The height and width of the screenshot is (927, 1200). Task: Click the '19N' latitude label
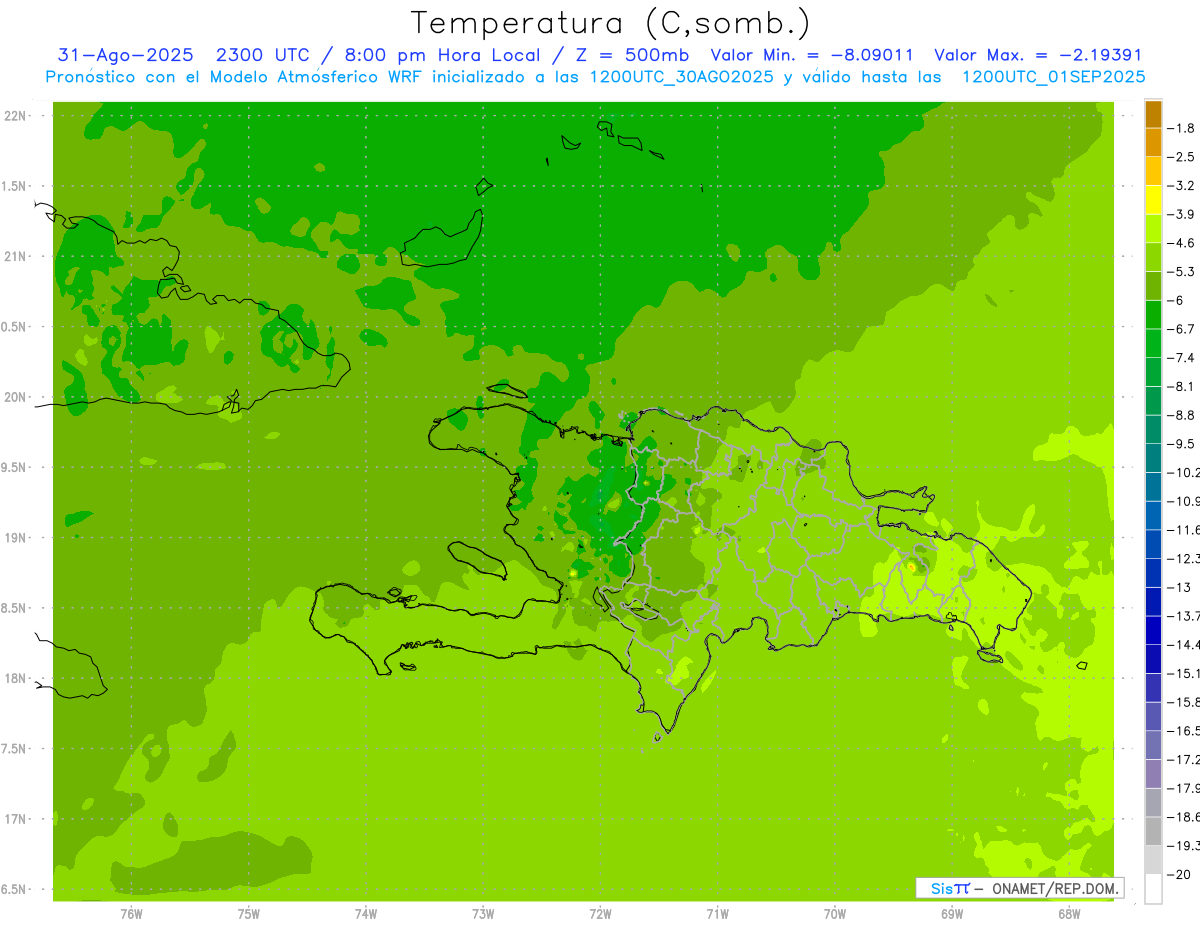16,537
